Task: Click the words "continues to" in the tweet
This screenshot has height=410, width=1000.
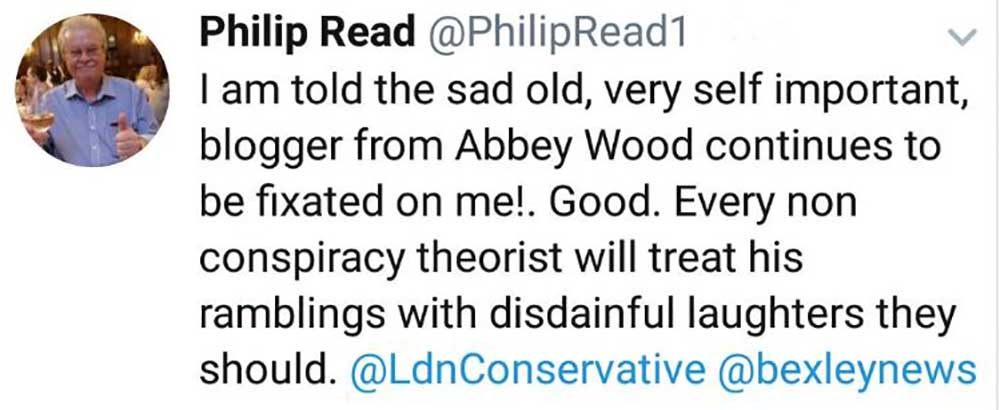Action: coord(835,148)
